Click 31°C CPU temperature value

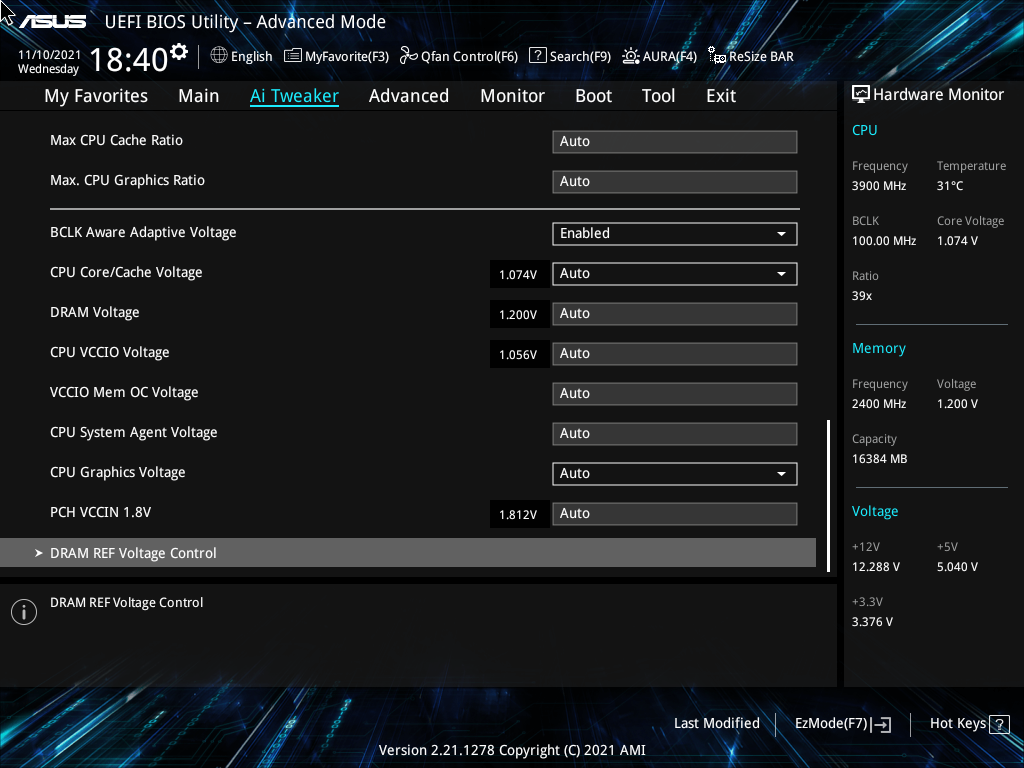click(950, 186)
